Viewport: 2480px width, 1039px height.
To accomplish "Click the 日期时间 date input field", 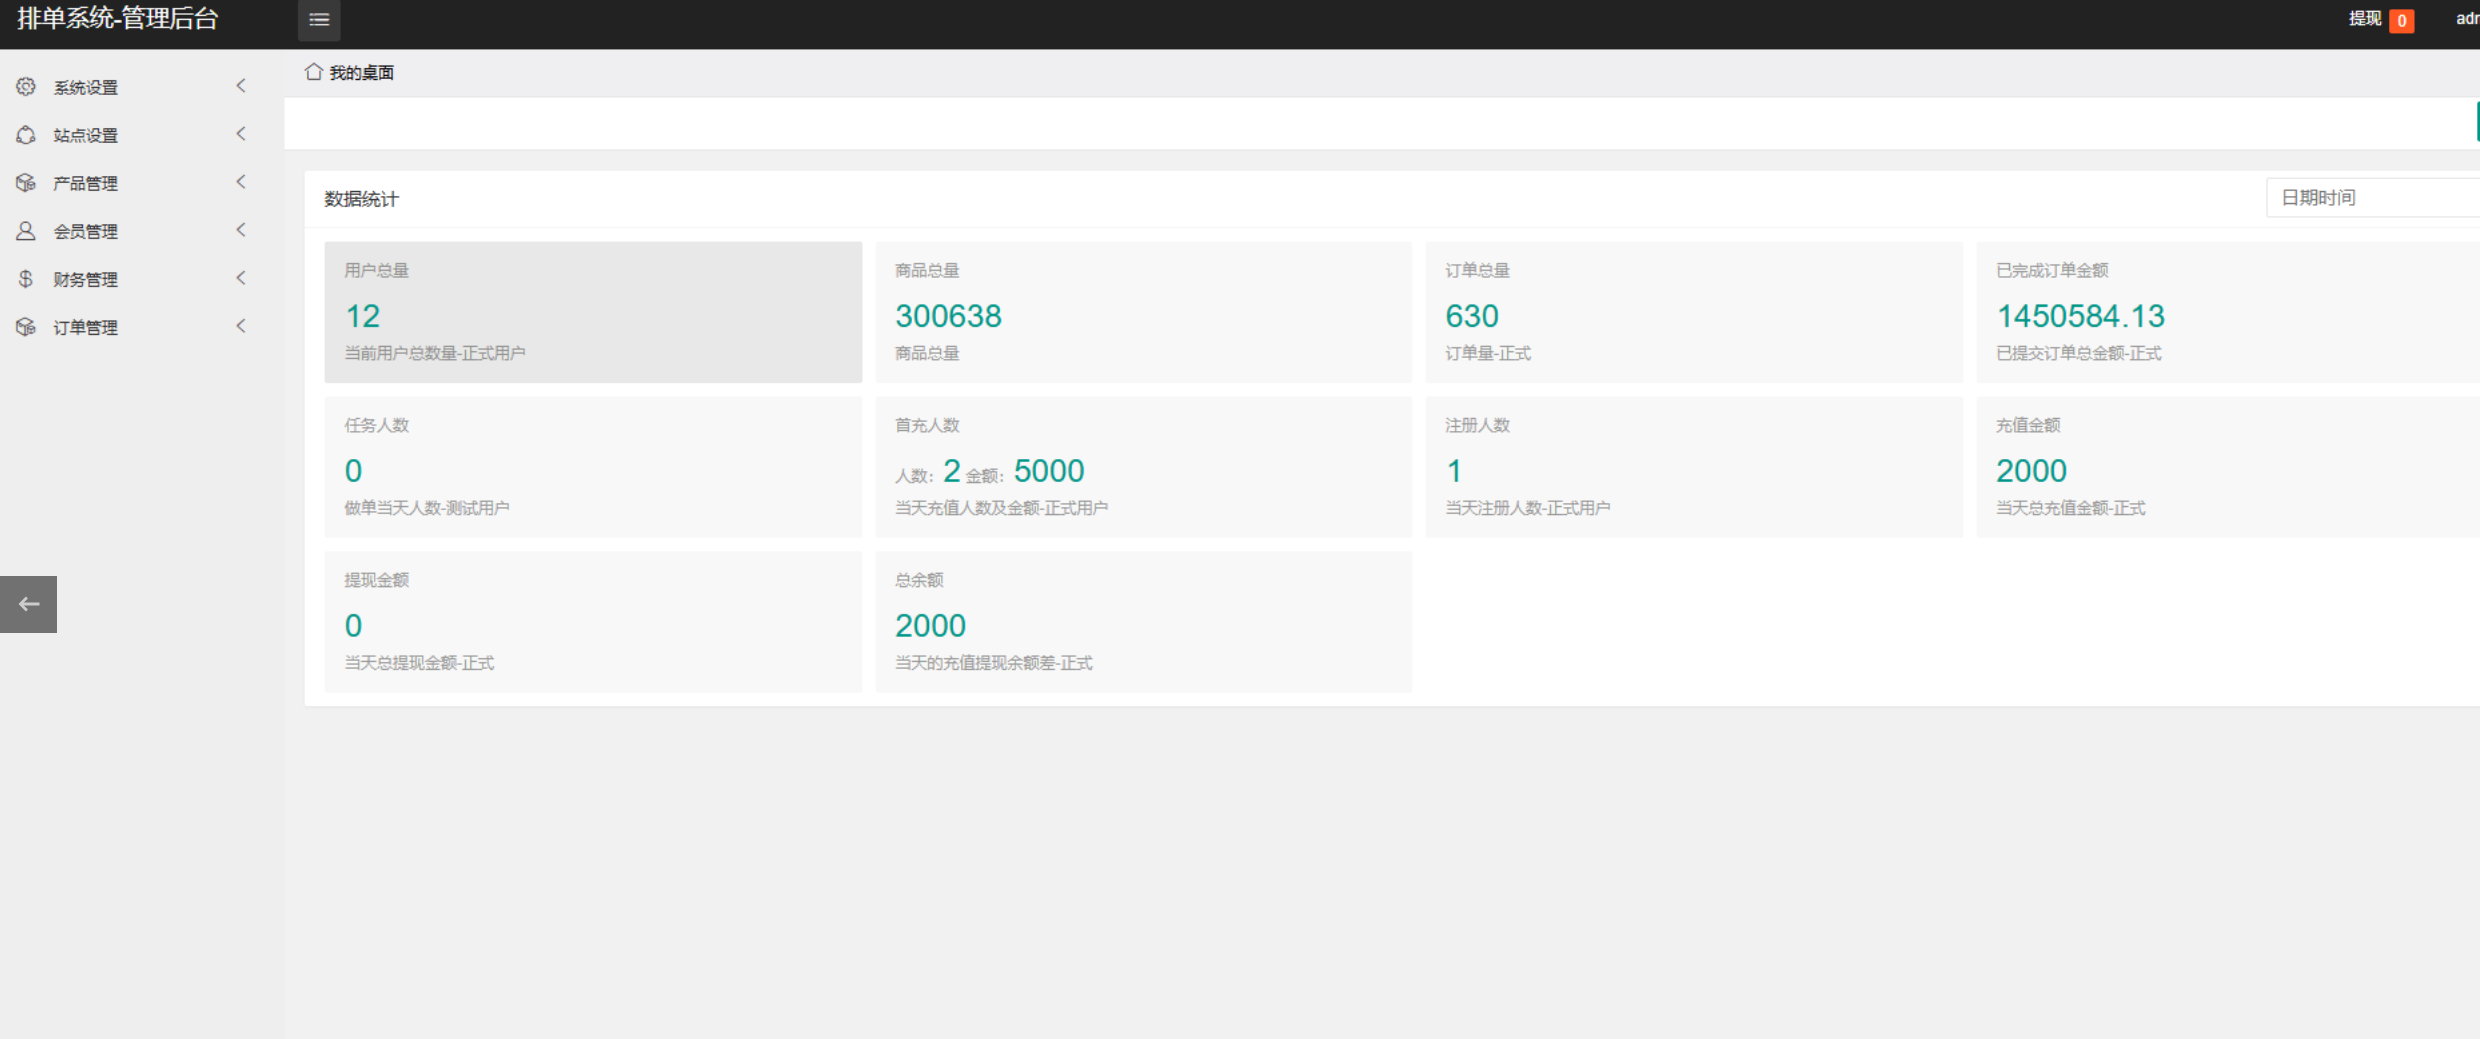I will coord(2370,198).
